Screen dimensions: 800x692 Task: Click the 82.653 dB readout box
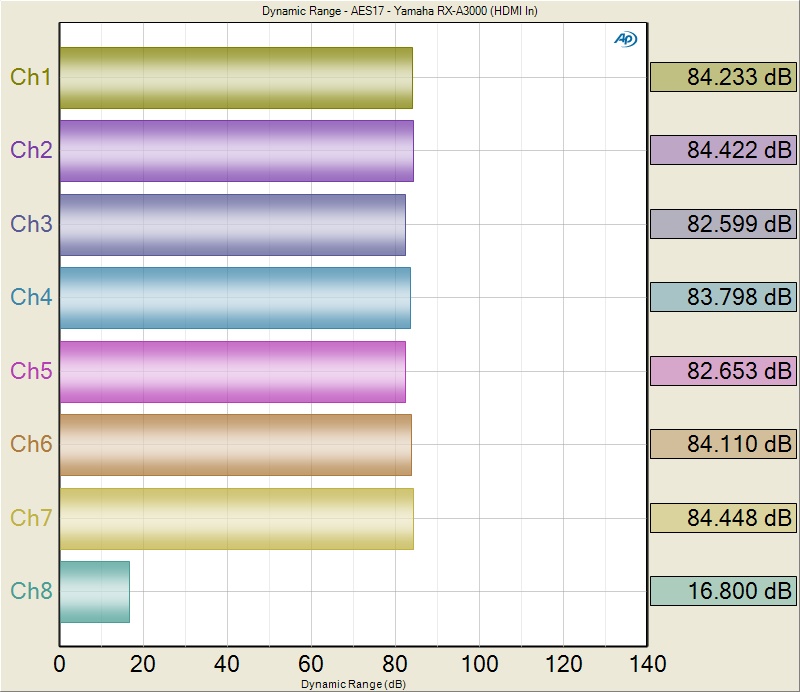coord(723,371)
